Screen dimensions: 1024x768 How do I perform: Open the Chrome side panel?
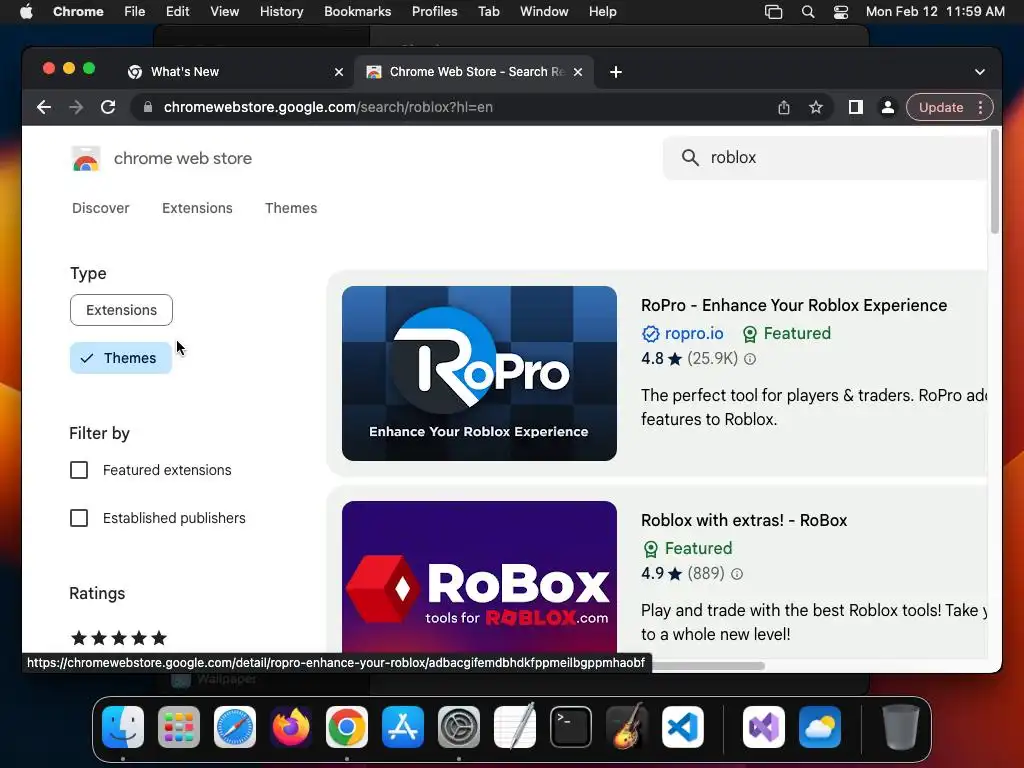(856, 107)
